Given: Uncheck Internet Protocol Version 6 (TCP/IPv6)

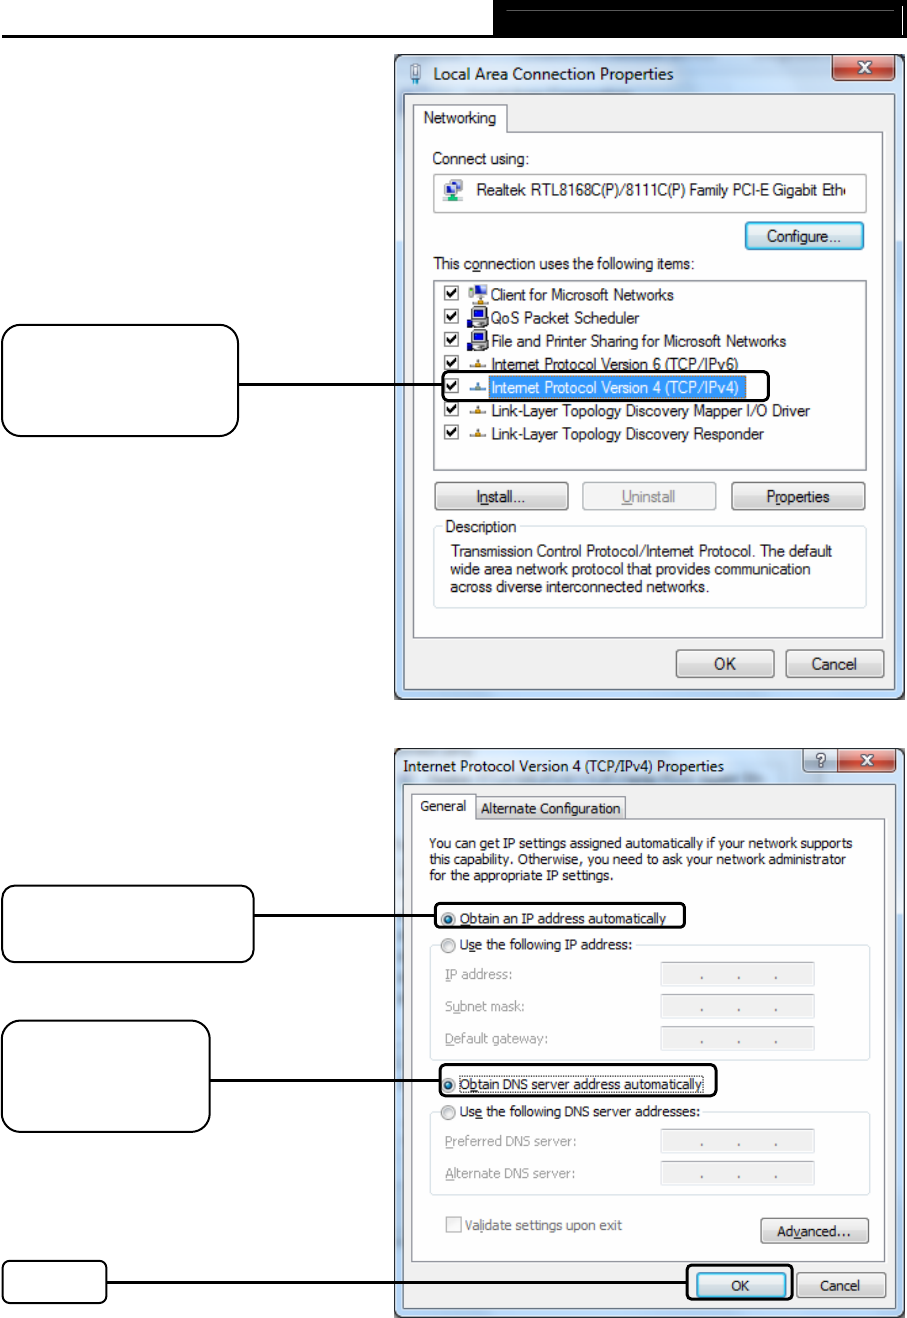Looking at the screenshot, I should tap(451, 363).
